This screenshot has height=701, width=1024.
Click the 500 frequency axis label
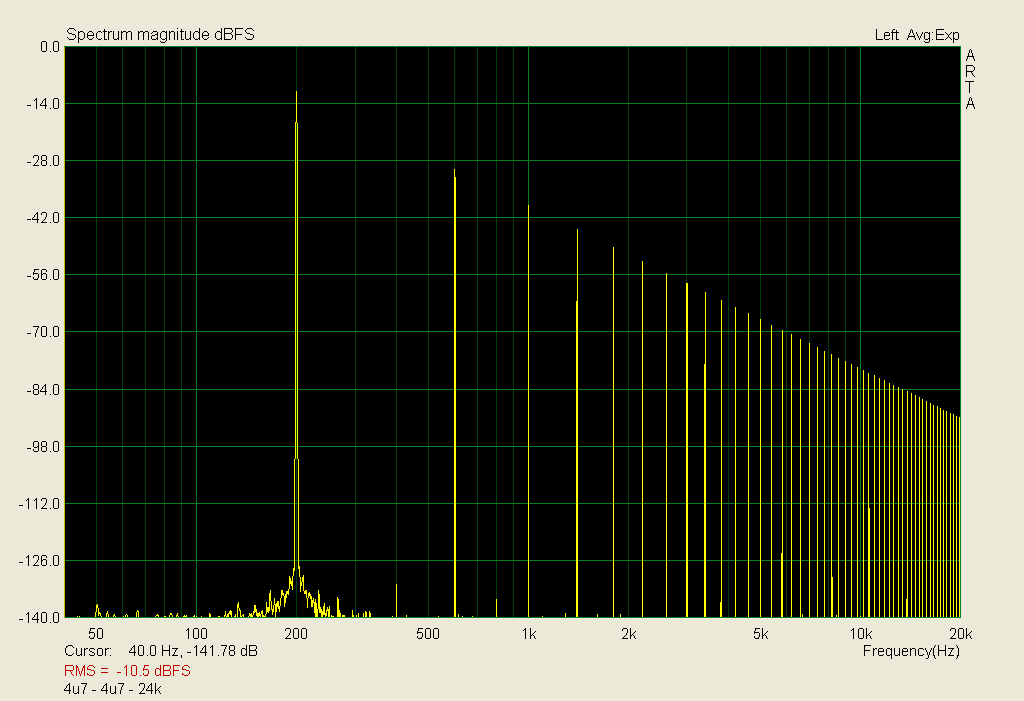[x=428, y=634]
